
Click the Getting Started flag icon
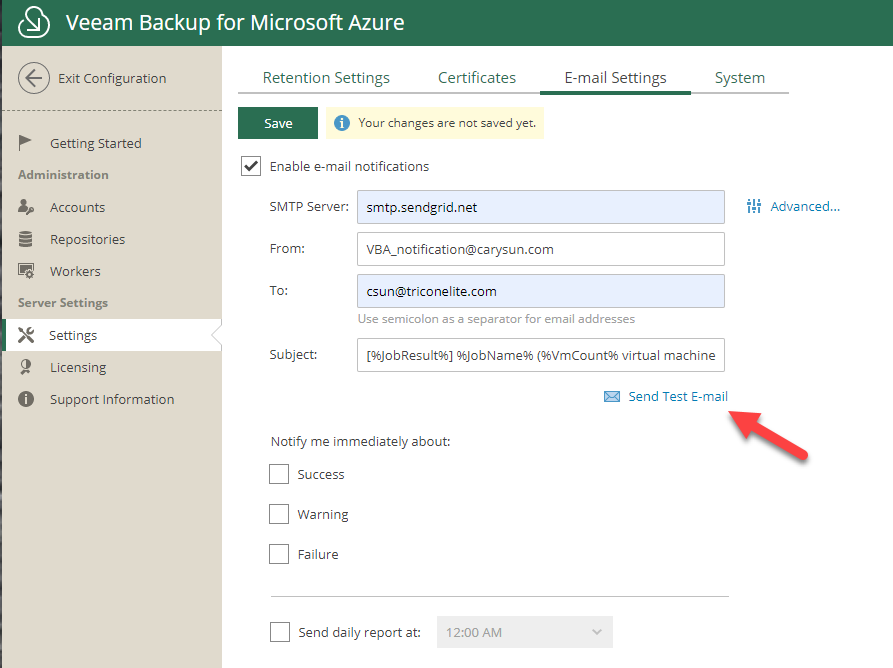[24, 143]
